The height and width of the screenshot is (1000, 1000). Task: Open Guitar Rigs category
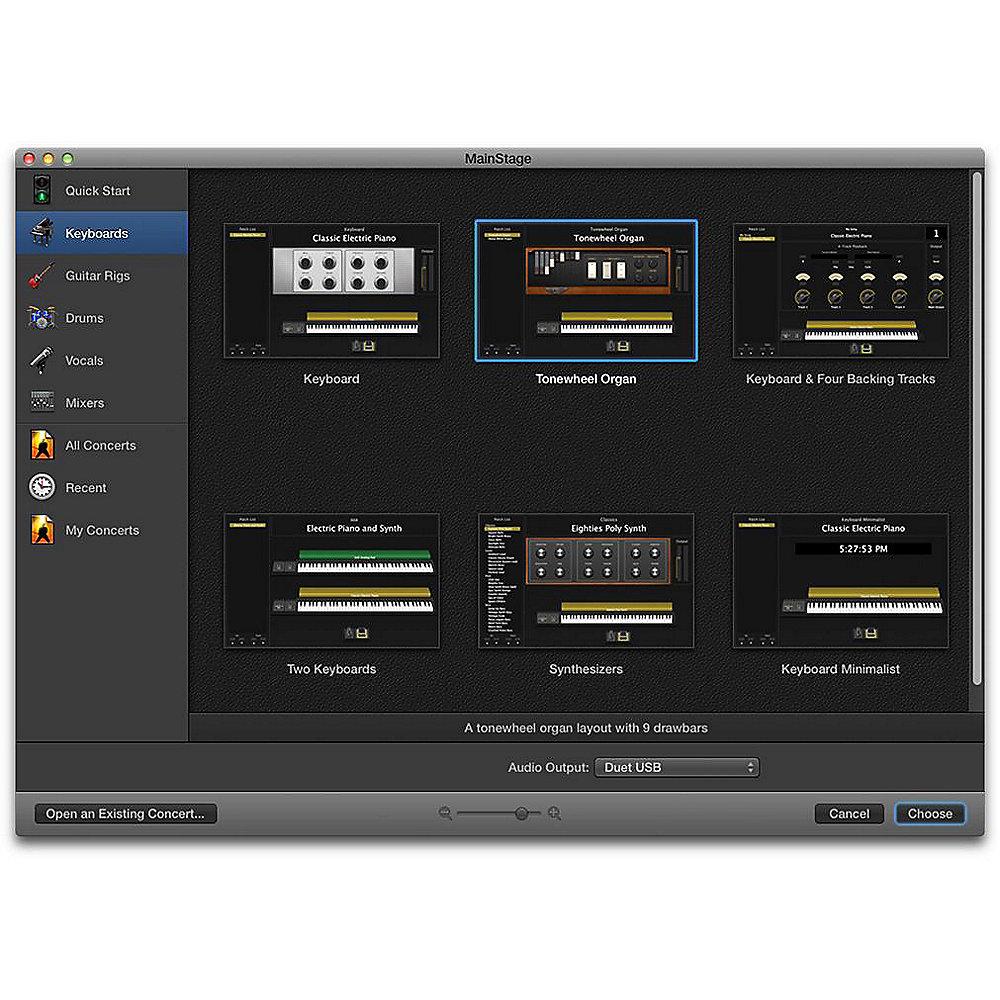102,276
